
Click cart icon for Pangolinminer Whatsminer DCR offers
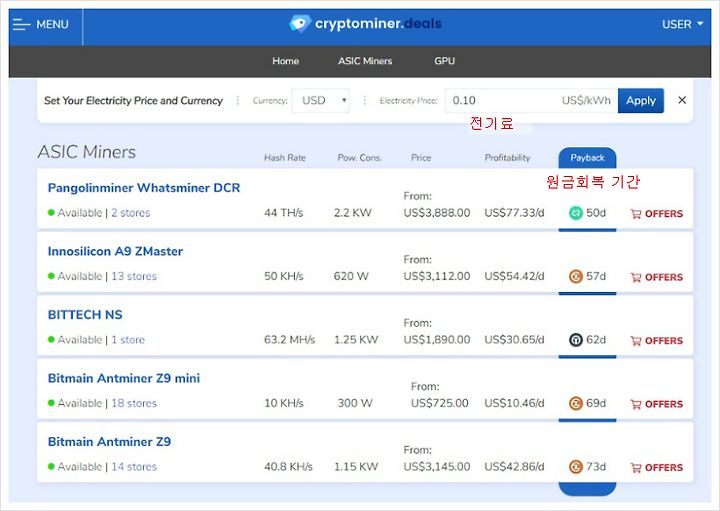[636, 213]
